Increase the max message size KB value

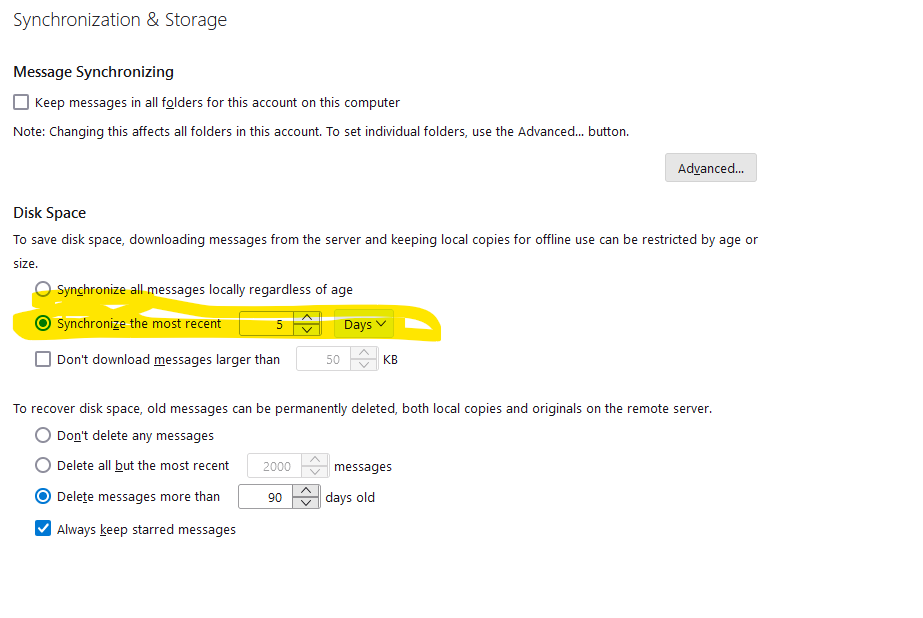pos(365,353)
